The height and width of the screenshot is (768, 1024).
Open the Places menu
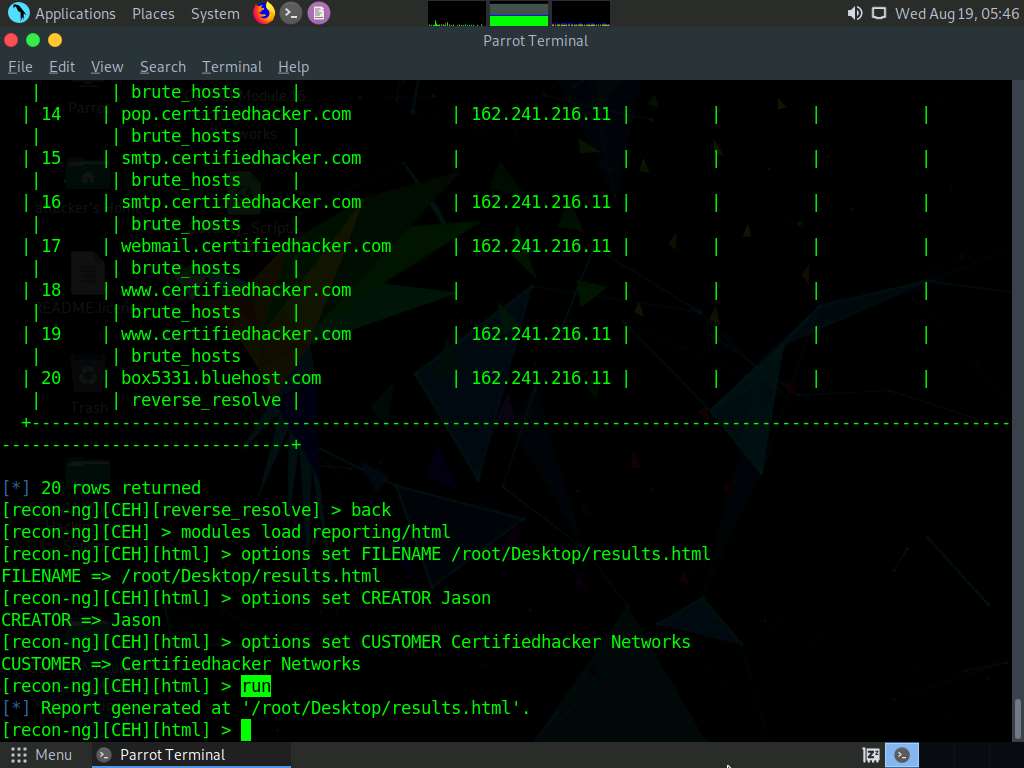(x=153, y=13)
